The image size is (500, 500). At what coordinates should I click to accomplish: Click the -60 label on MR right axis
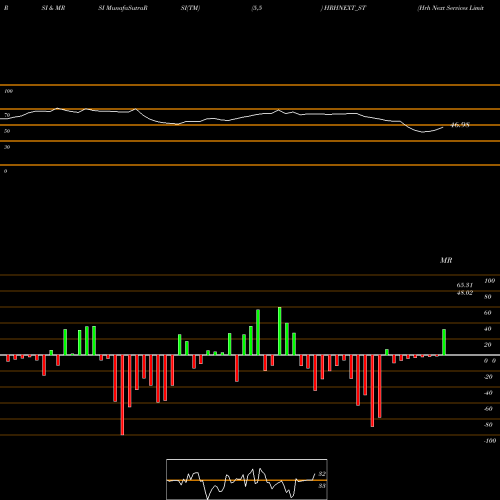pos(488,409)
